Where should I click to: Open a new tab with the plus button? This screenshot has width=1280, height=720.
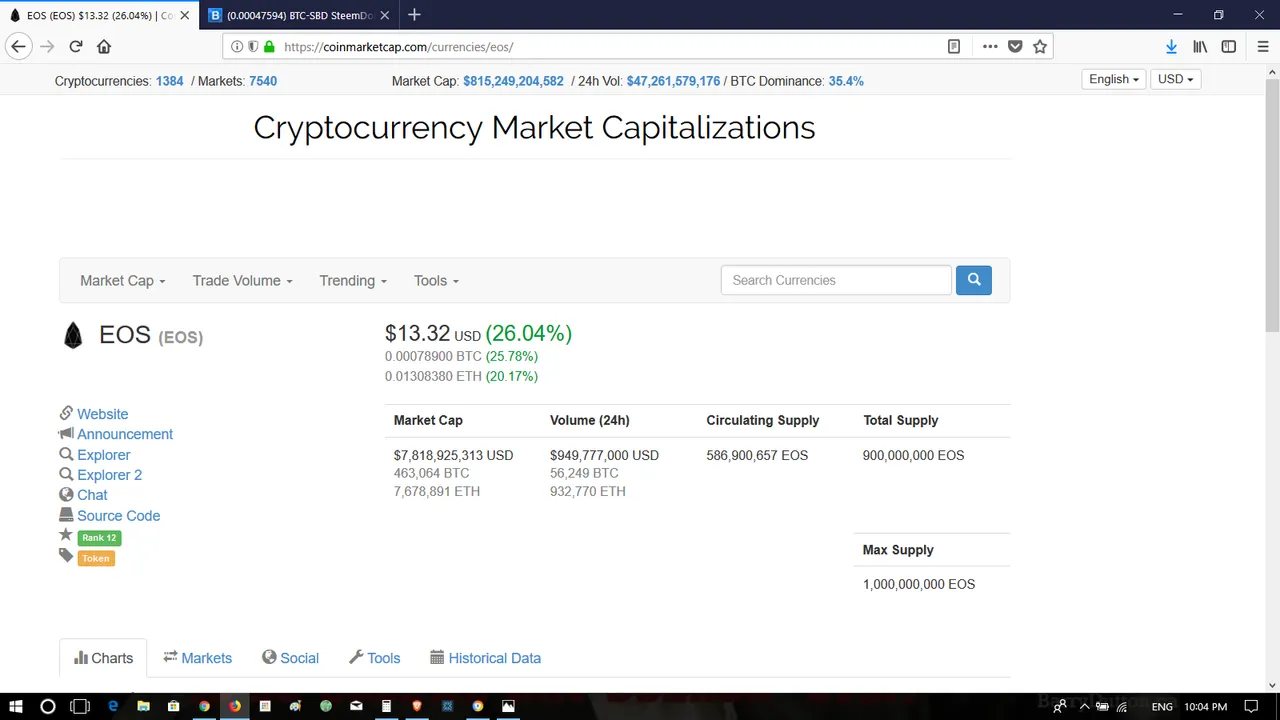click(414, 15)
